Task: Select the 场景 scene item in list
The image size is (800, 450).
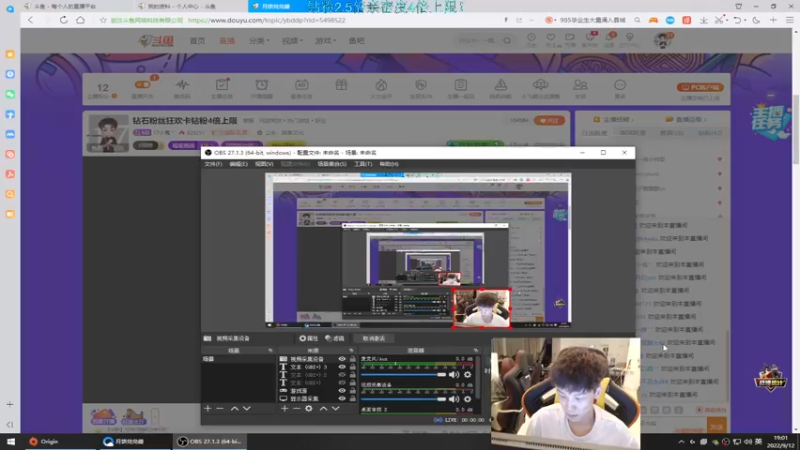Action: (x=238, y=359)
